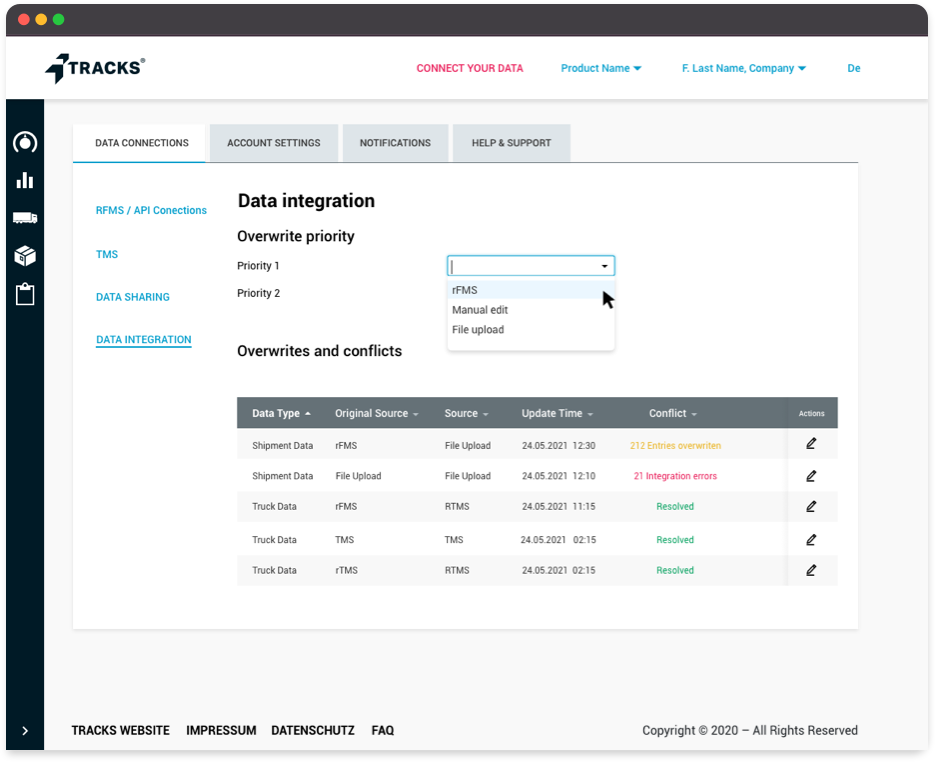The image size is (936, 762).
Task: Click the 21 Integration errors text
Action: pyautogui.click(x=675, y=476)
